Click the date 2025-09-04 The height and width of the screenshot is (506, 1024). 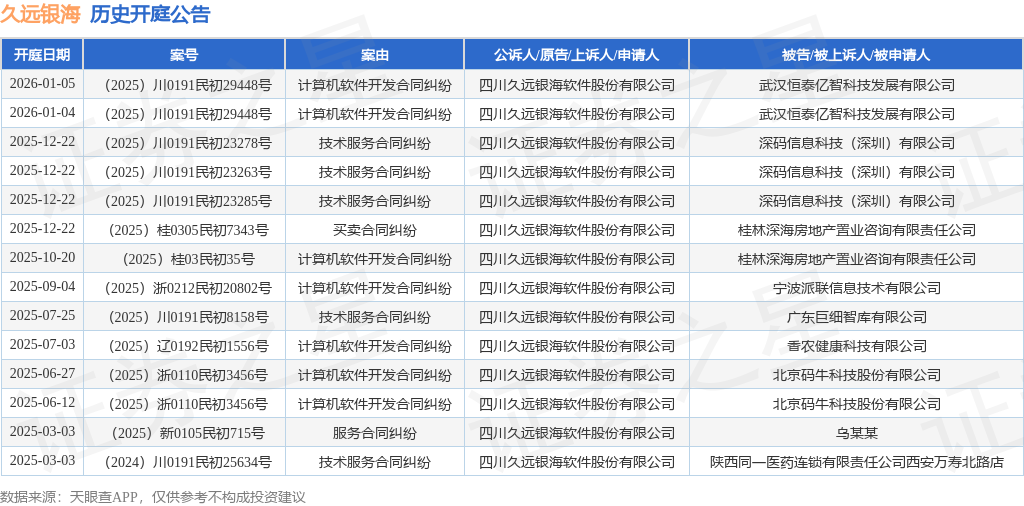point(42,287)
